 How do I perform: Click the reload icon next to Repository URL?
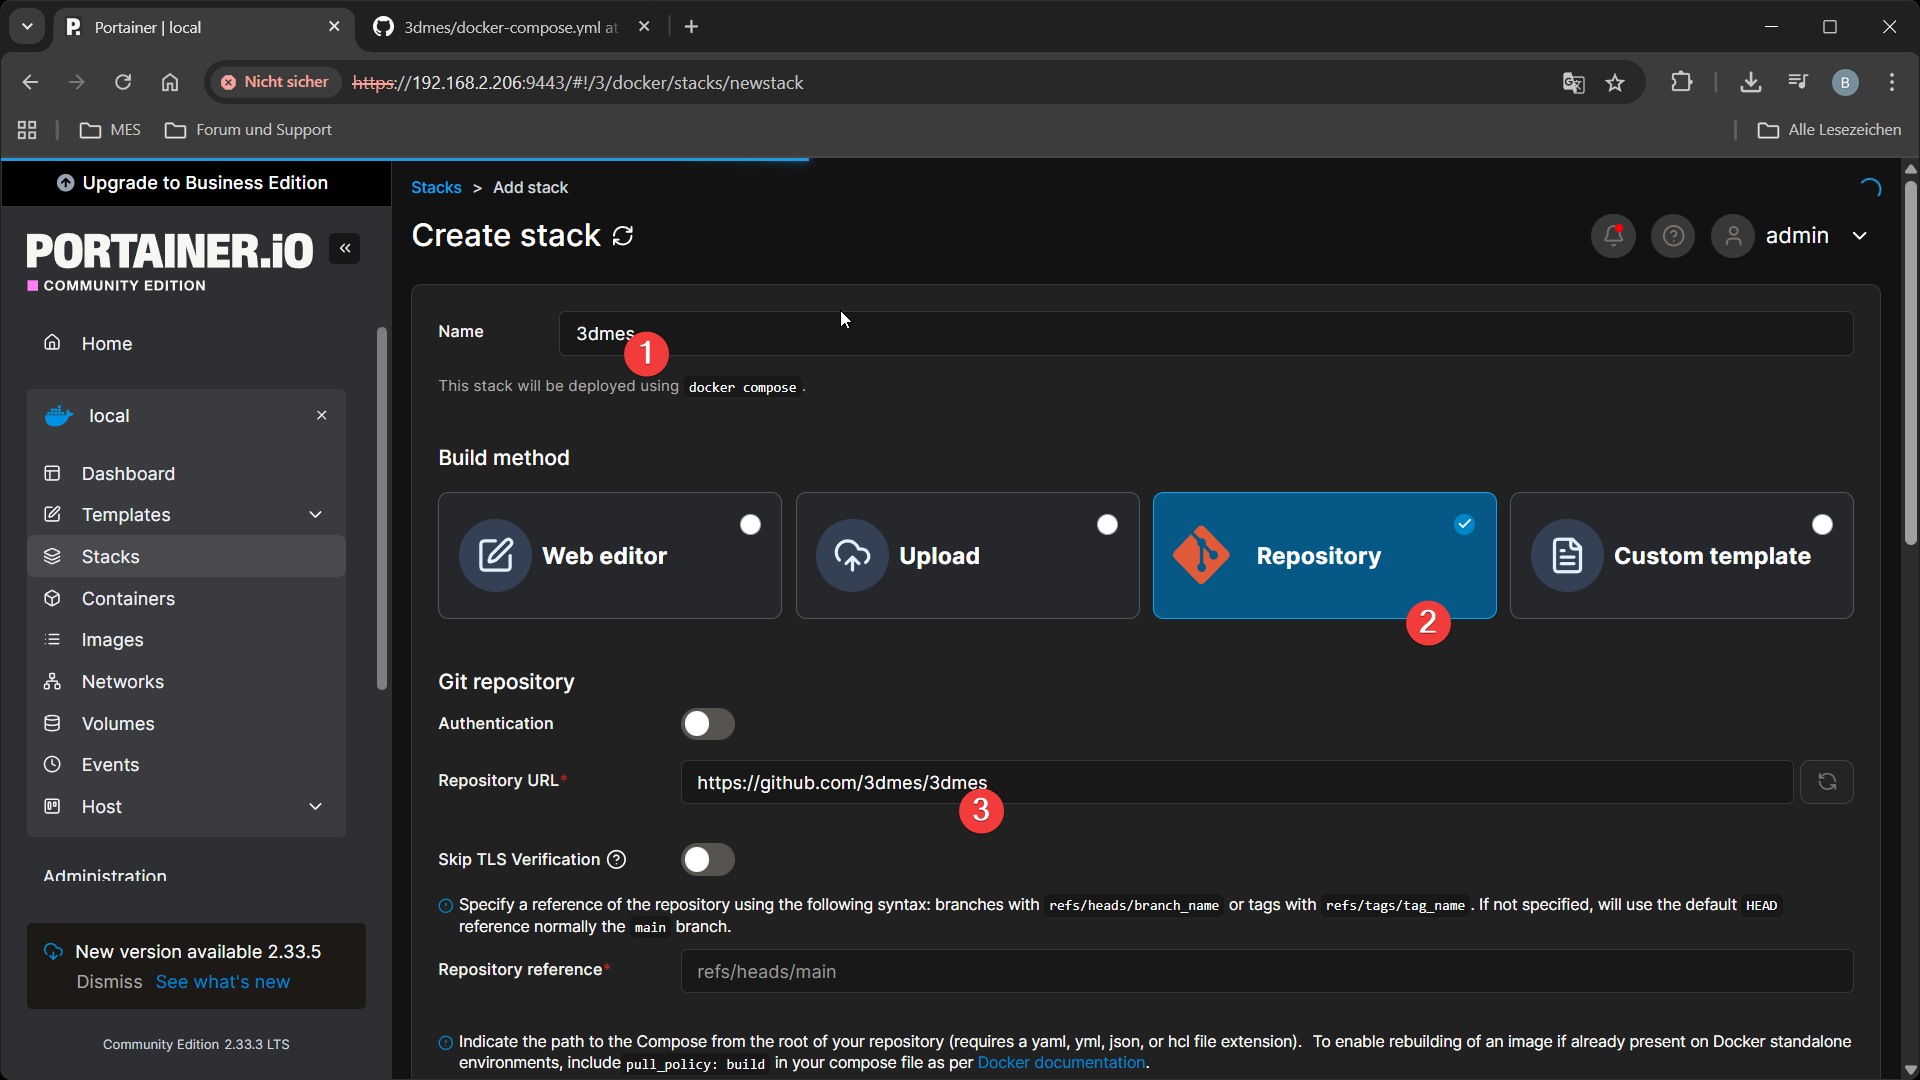[x=1826, y=782]
